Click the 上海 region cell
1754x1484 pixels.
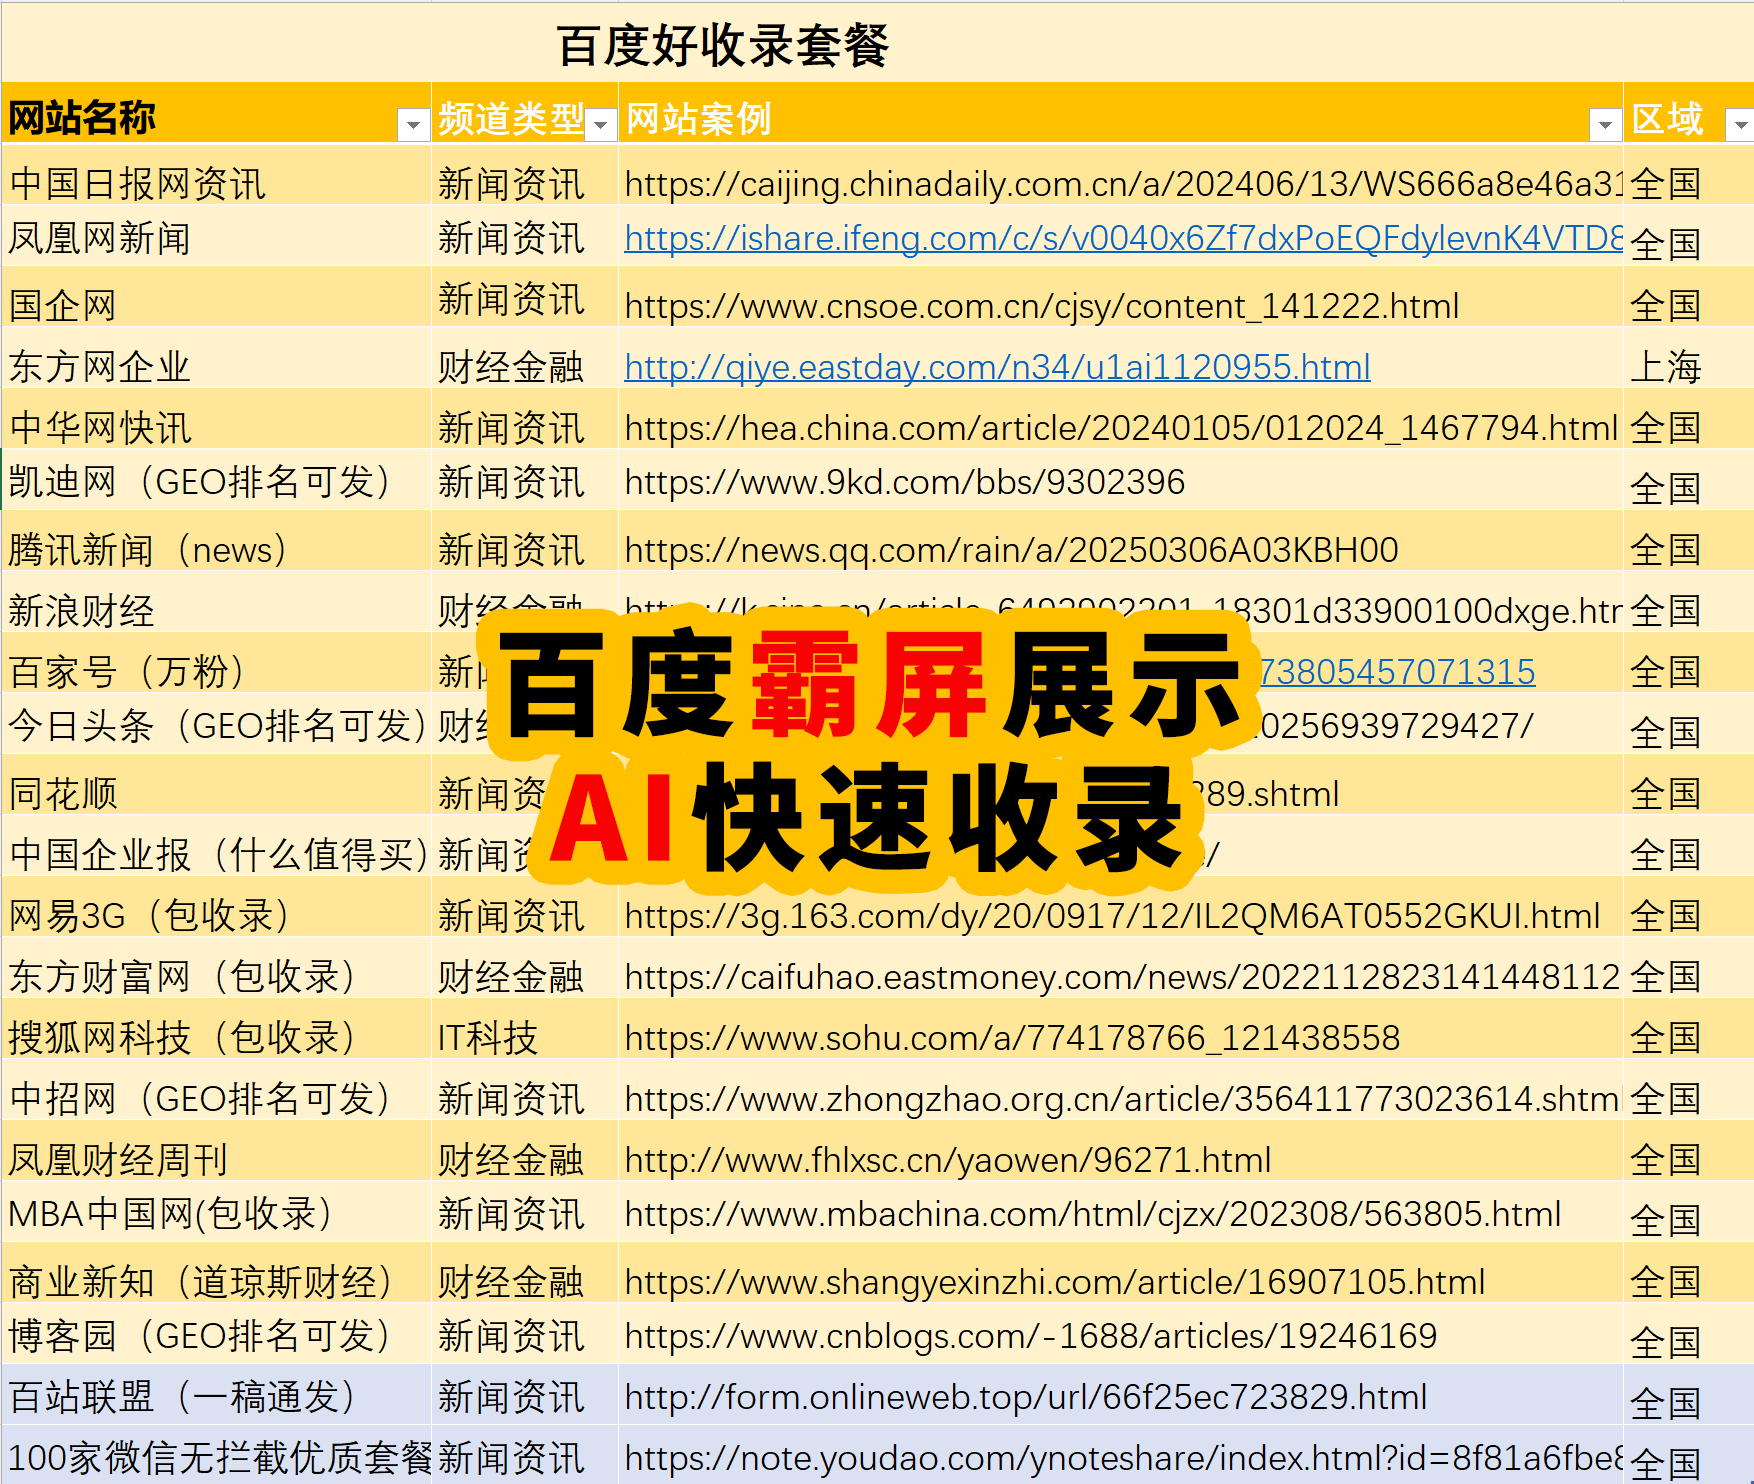point(1665,367)
